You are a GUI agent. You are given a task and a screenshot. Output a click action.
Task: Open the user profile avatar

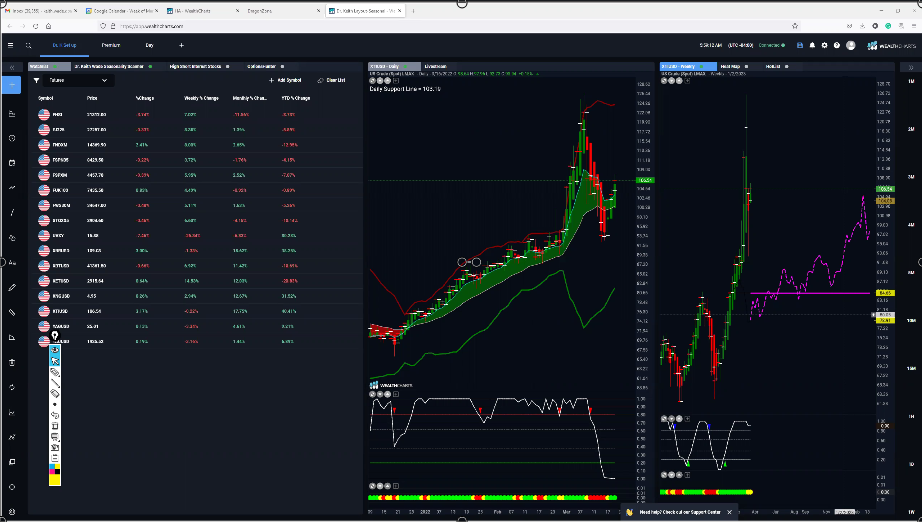point(850,45)
